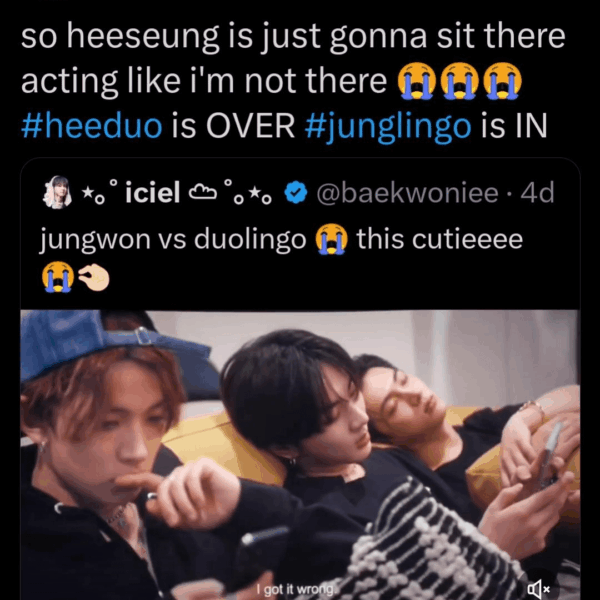The width and height of the screenshot is (600, 600).
Task: Click the "this cutieeee" text in quoted tweet
Action: point(440,239)
